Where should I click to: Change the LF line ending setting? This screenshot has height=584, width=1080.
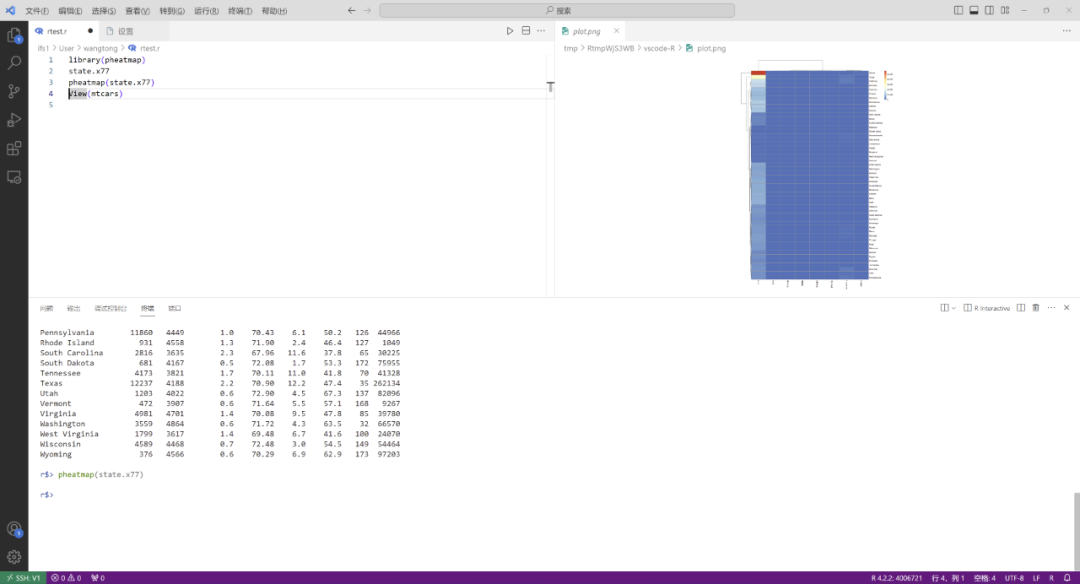[x=1036, y=578]
